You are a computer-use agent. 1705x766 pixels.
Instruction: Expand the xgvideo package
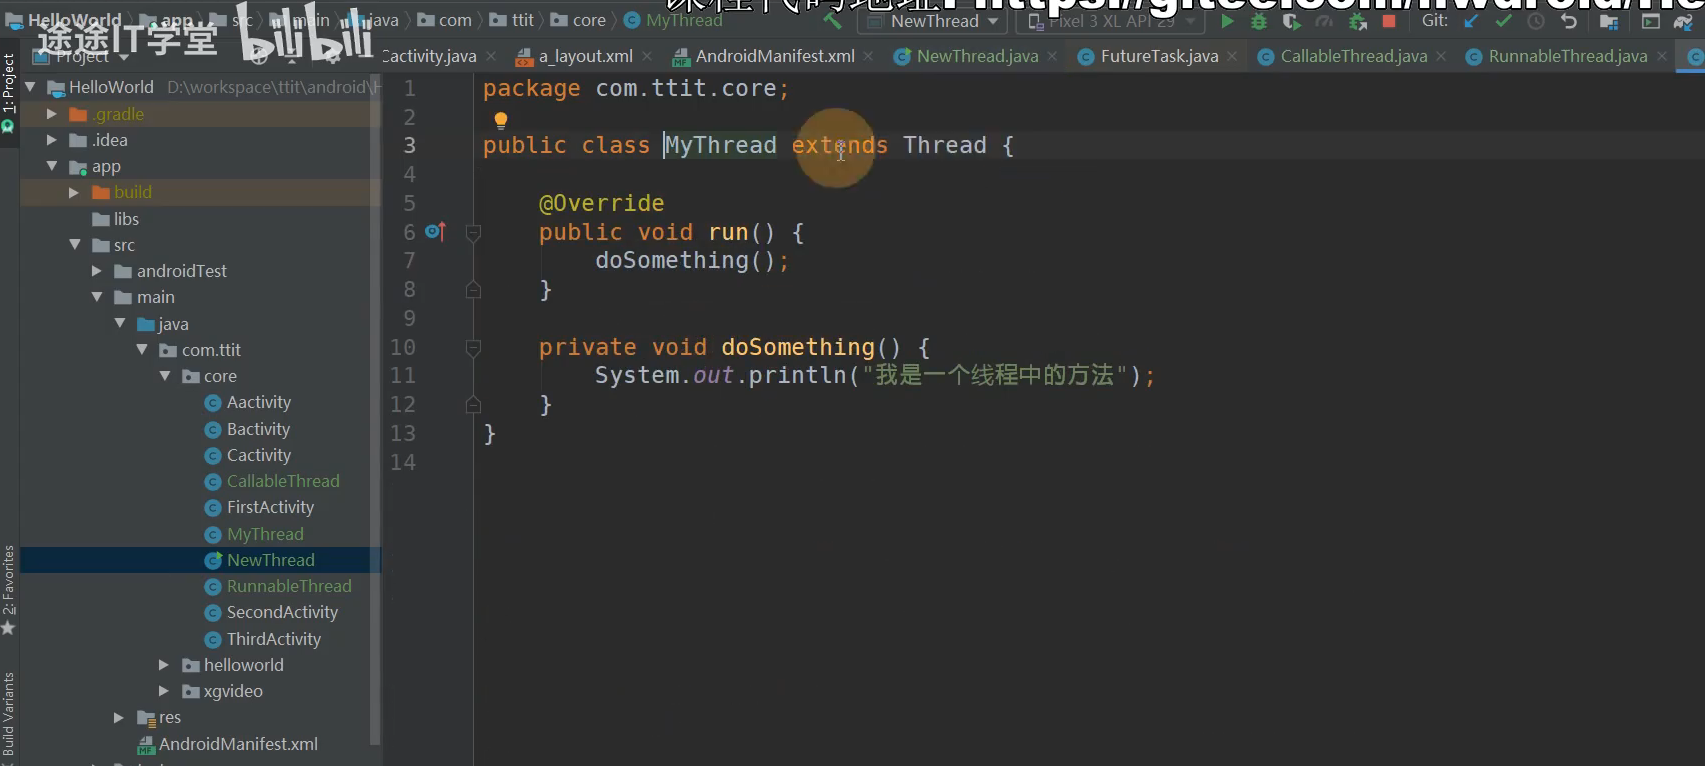click(x=164, y=691)
